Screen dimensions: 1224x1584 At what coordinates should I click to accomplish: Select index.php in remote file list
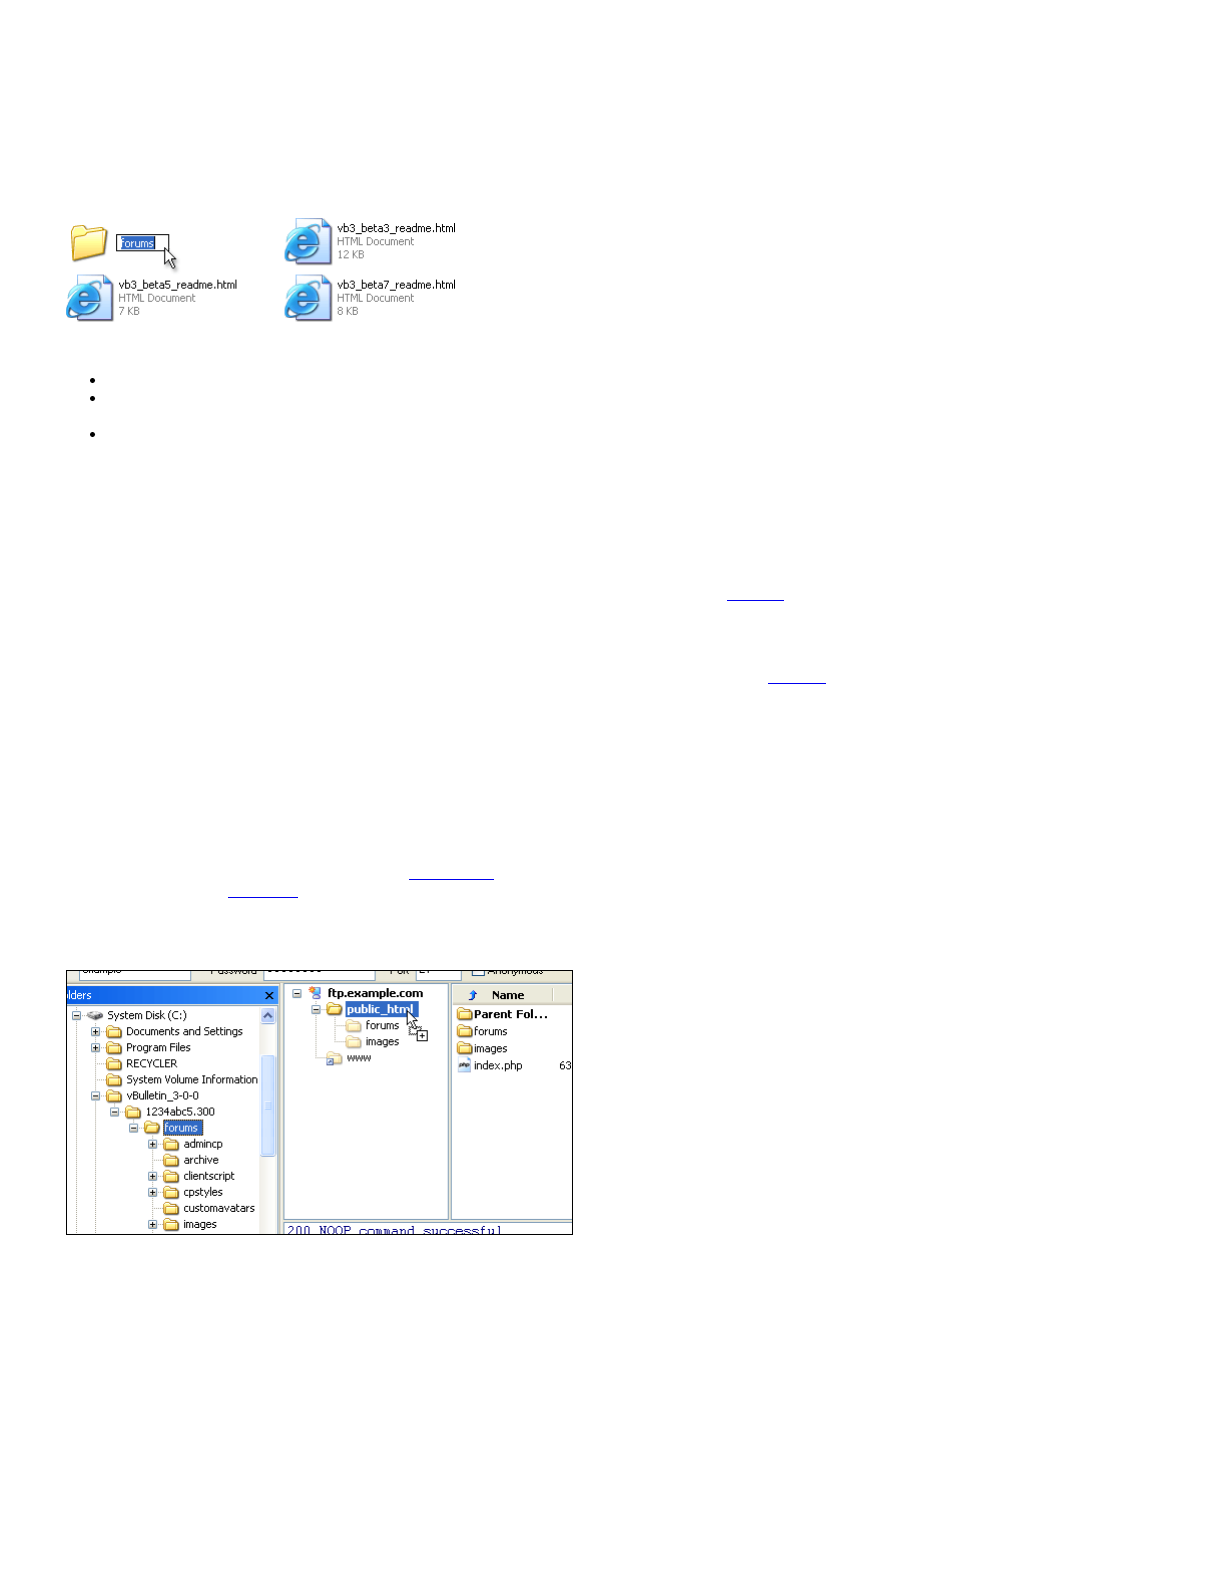(x=490, y=1065)
